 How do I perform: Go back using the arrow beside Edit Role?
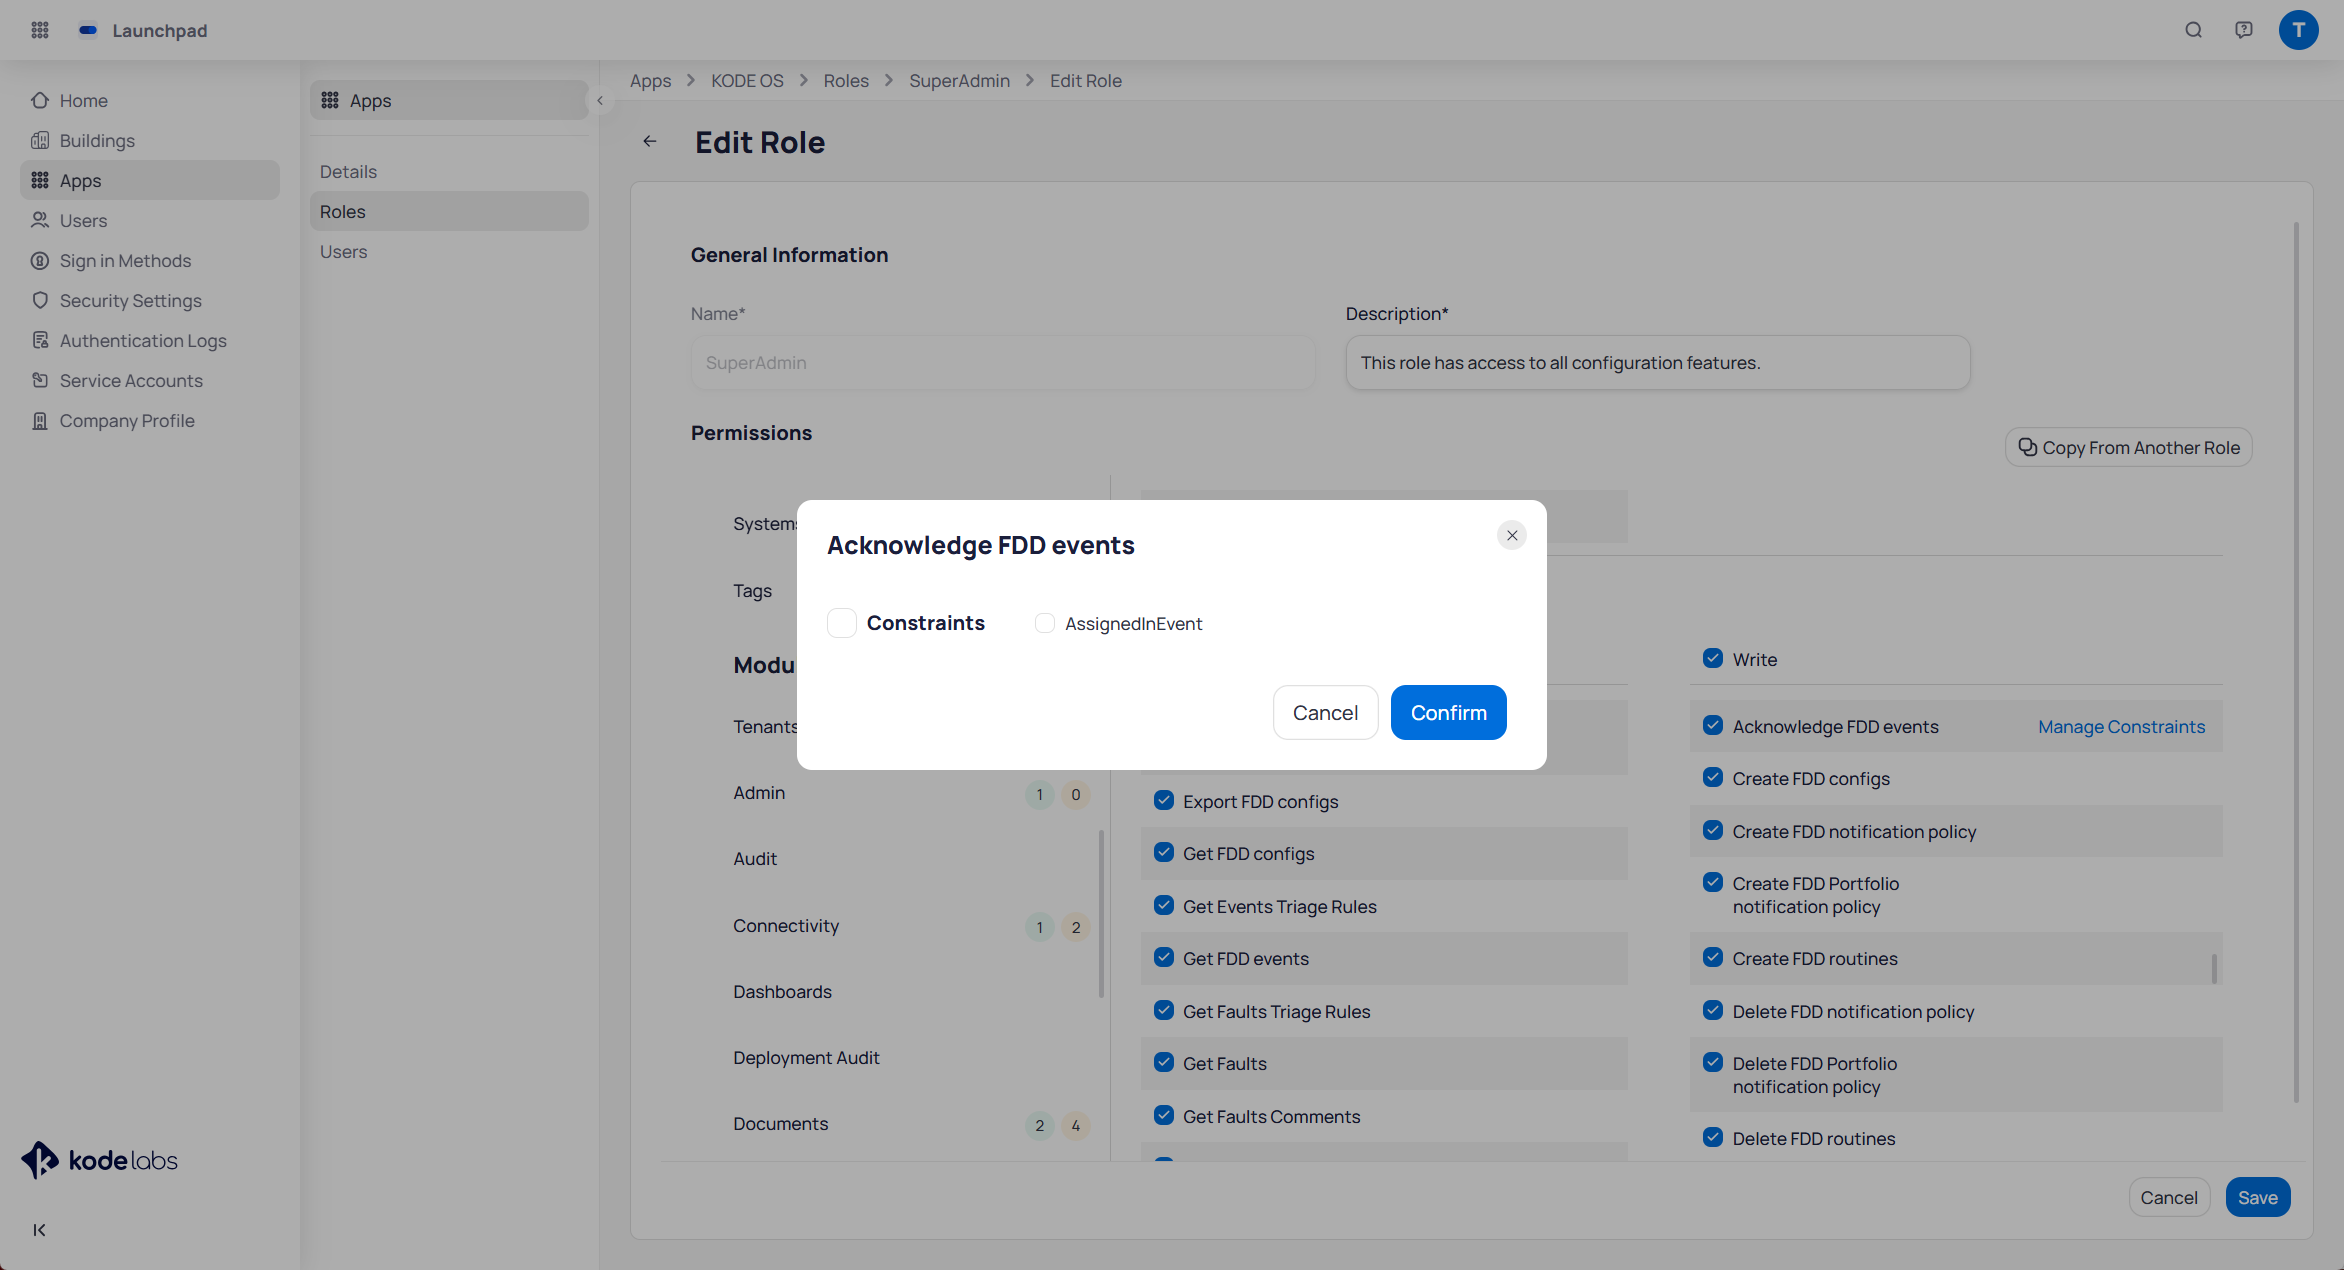[650, 141]
